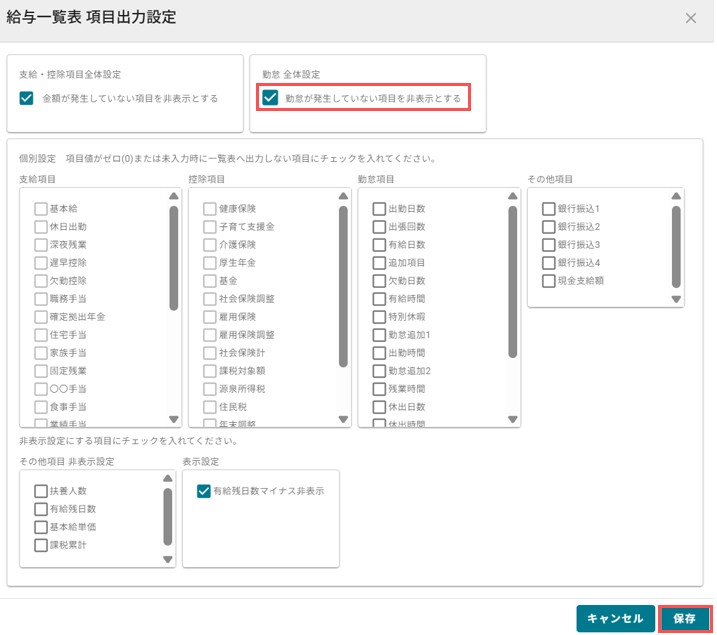Check the 家族手当 checkbox

click(x=41, y=353)
